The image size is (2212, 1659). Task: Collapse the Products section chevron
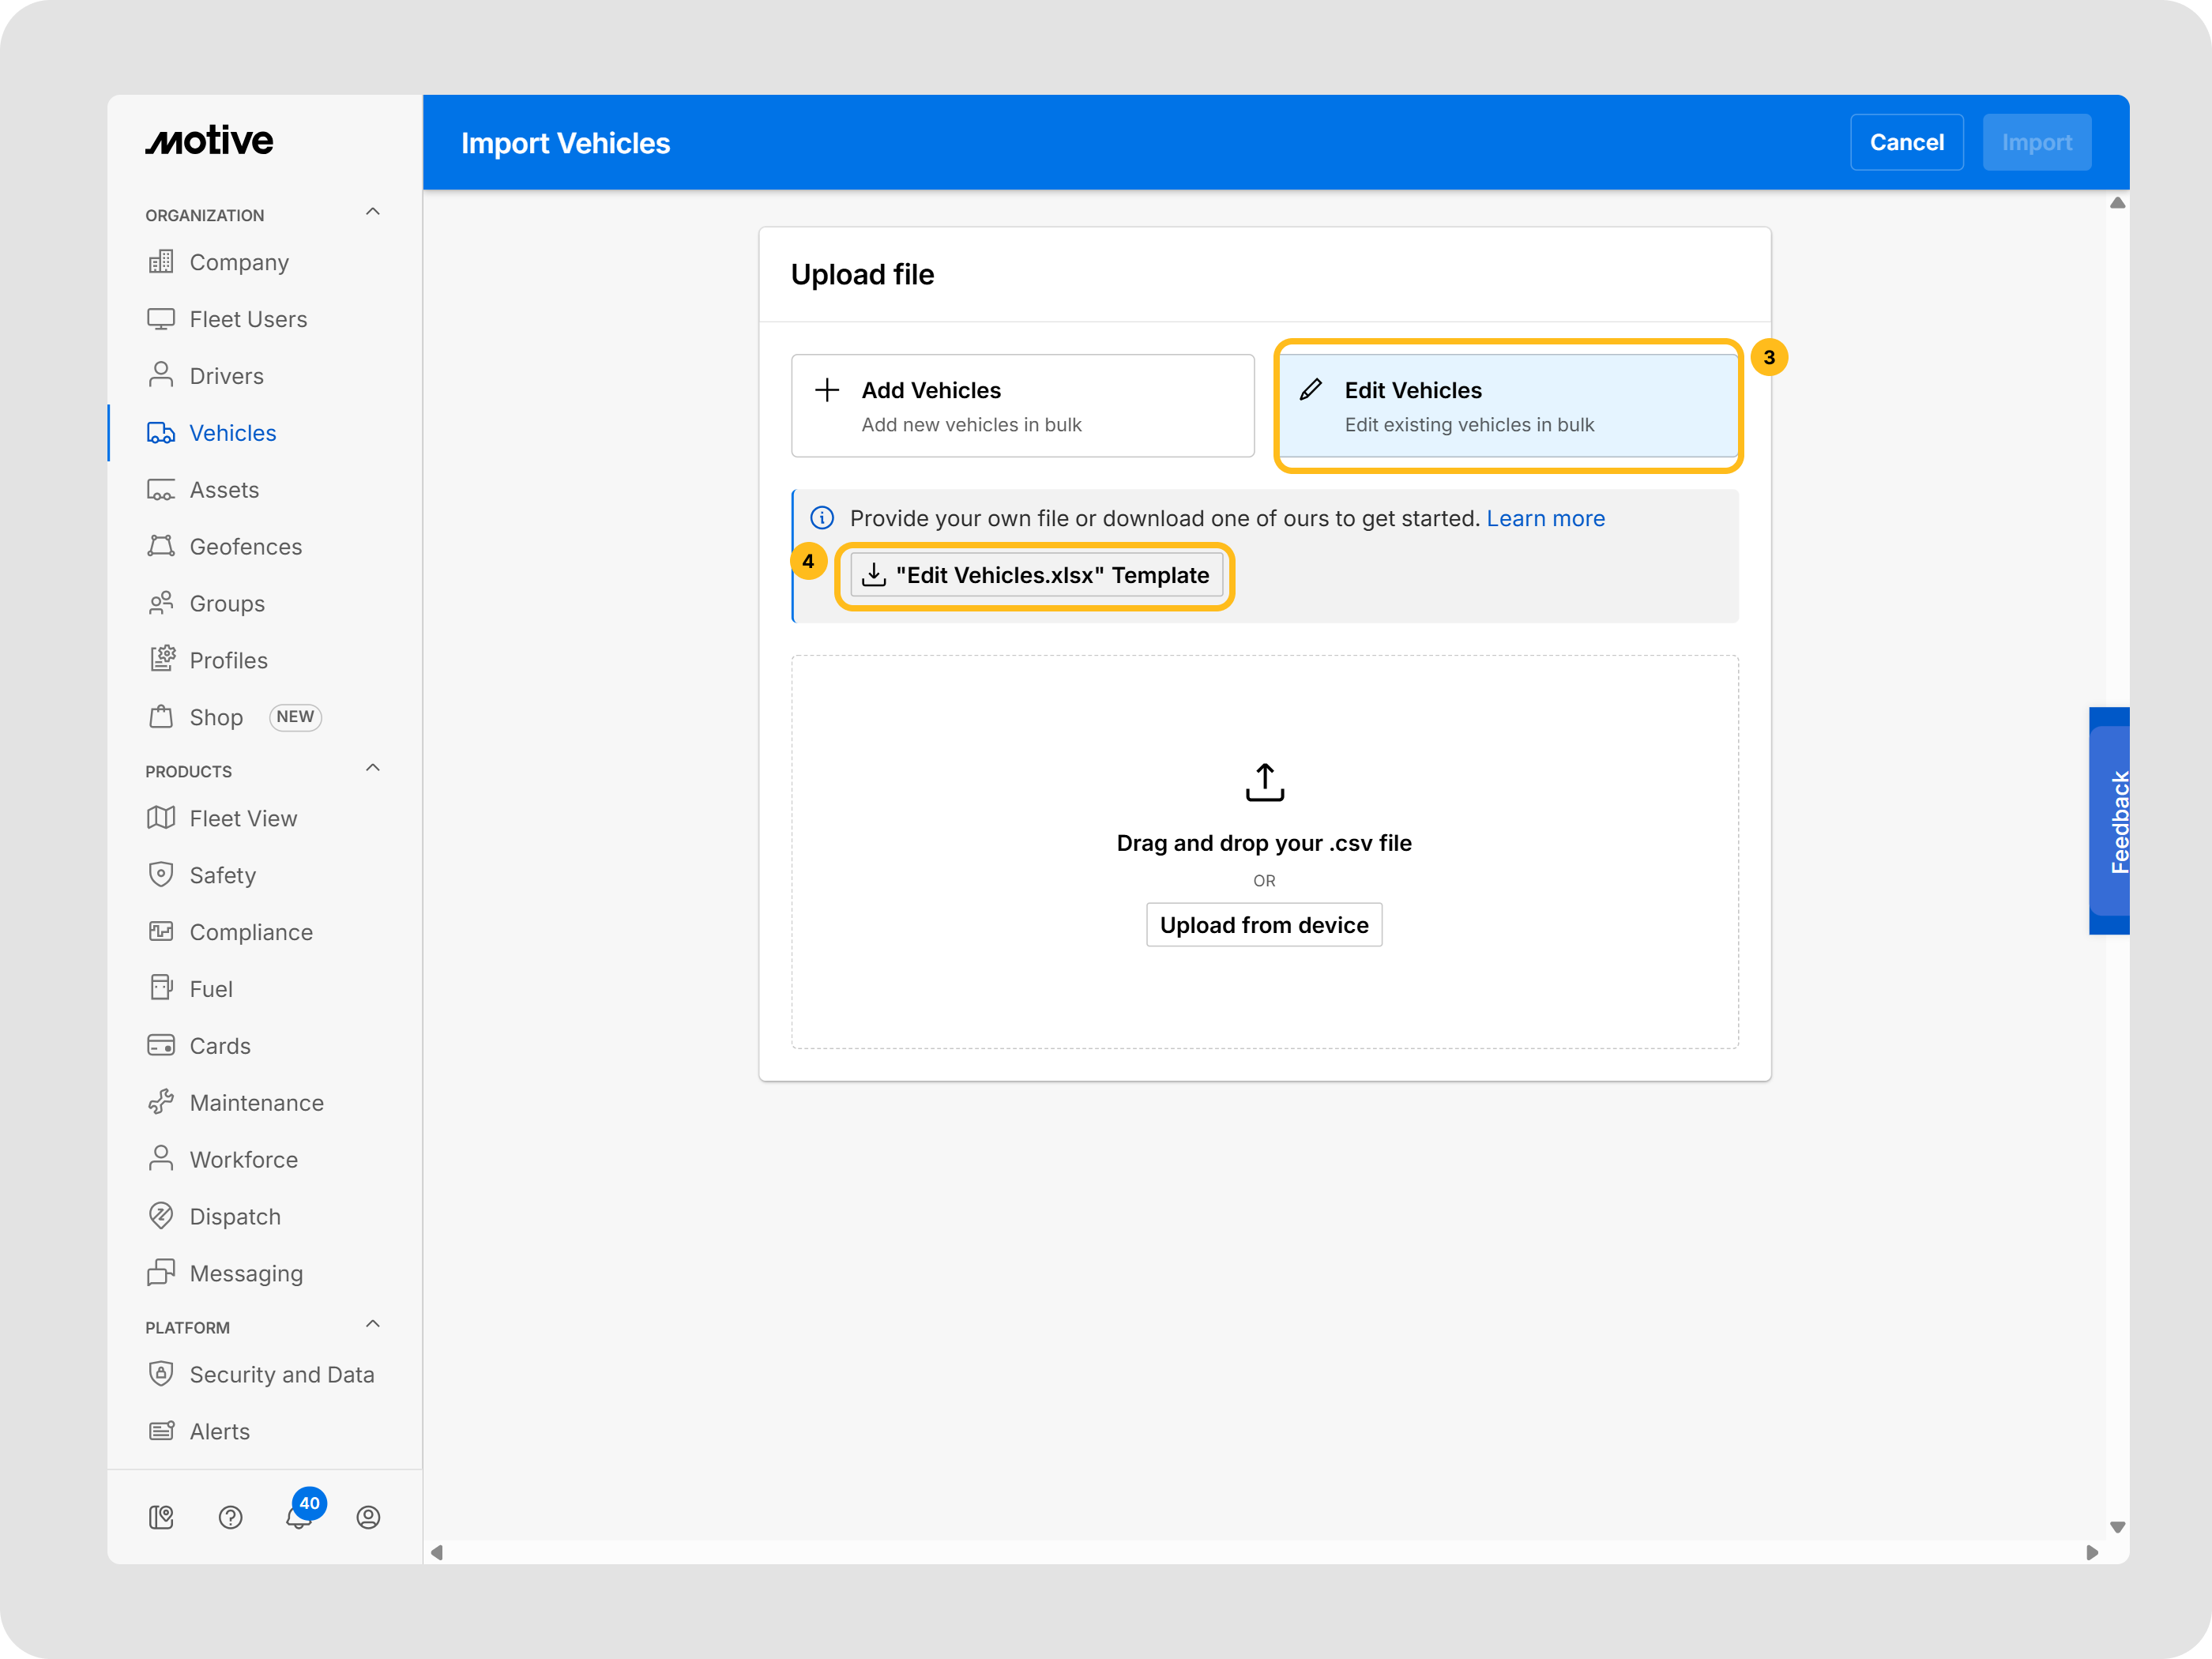[x=373, y=768]
